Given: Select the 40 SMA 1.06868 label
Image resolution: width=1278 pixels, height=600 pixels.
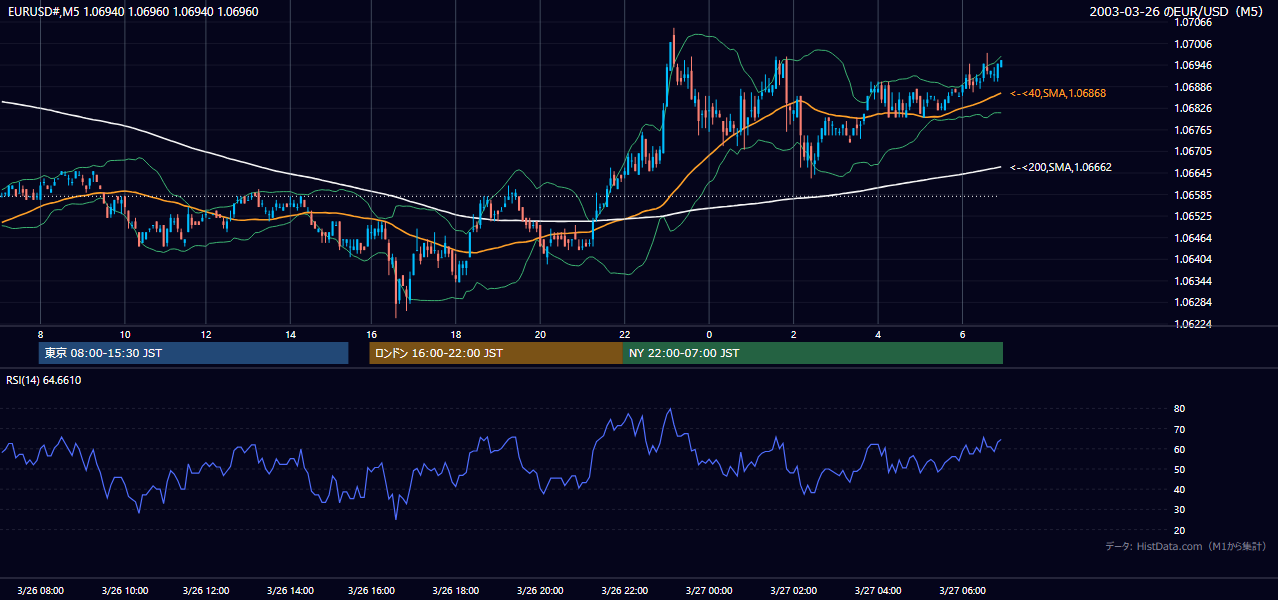Looking at the screenshot, I should (x=1058, y=93).
